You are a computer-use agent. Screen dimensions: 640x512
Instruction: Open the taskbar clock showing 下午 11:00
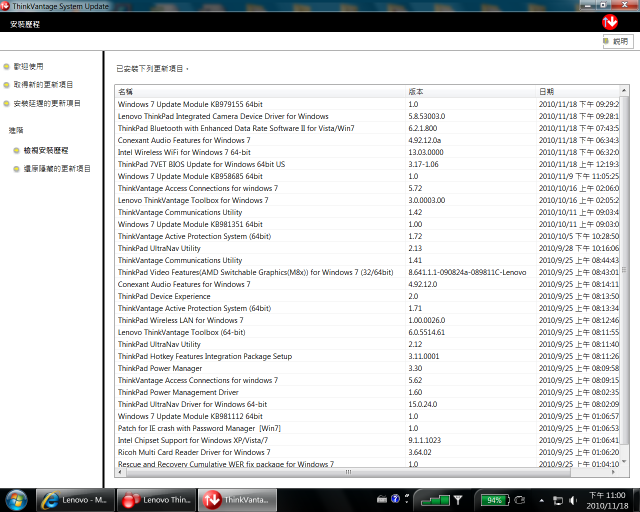(607, 500)
